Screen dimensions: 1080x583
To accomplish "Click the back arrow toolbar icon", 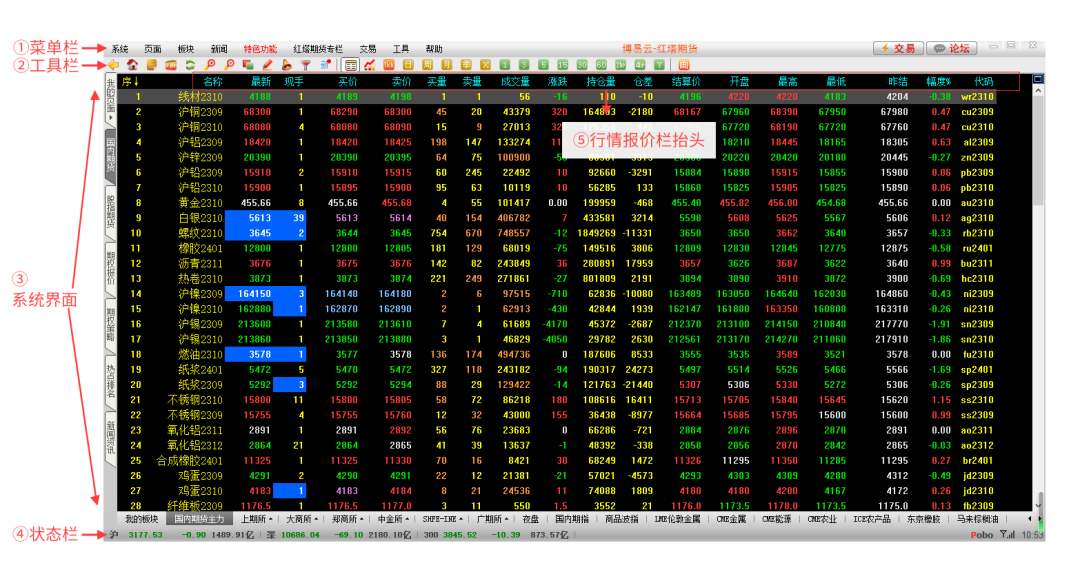I will 113,65.
